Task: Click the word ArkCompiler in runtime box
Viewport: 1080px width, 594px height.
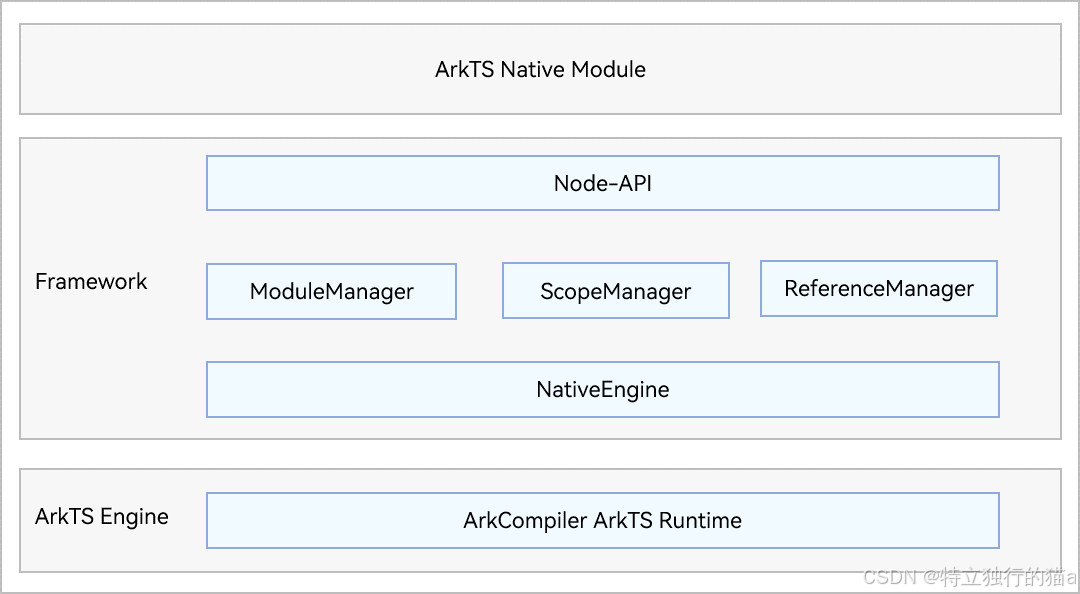Action: [x=525, y=520]
